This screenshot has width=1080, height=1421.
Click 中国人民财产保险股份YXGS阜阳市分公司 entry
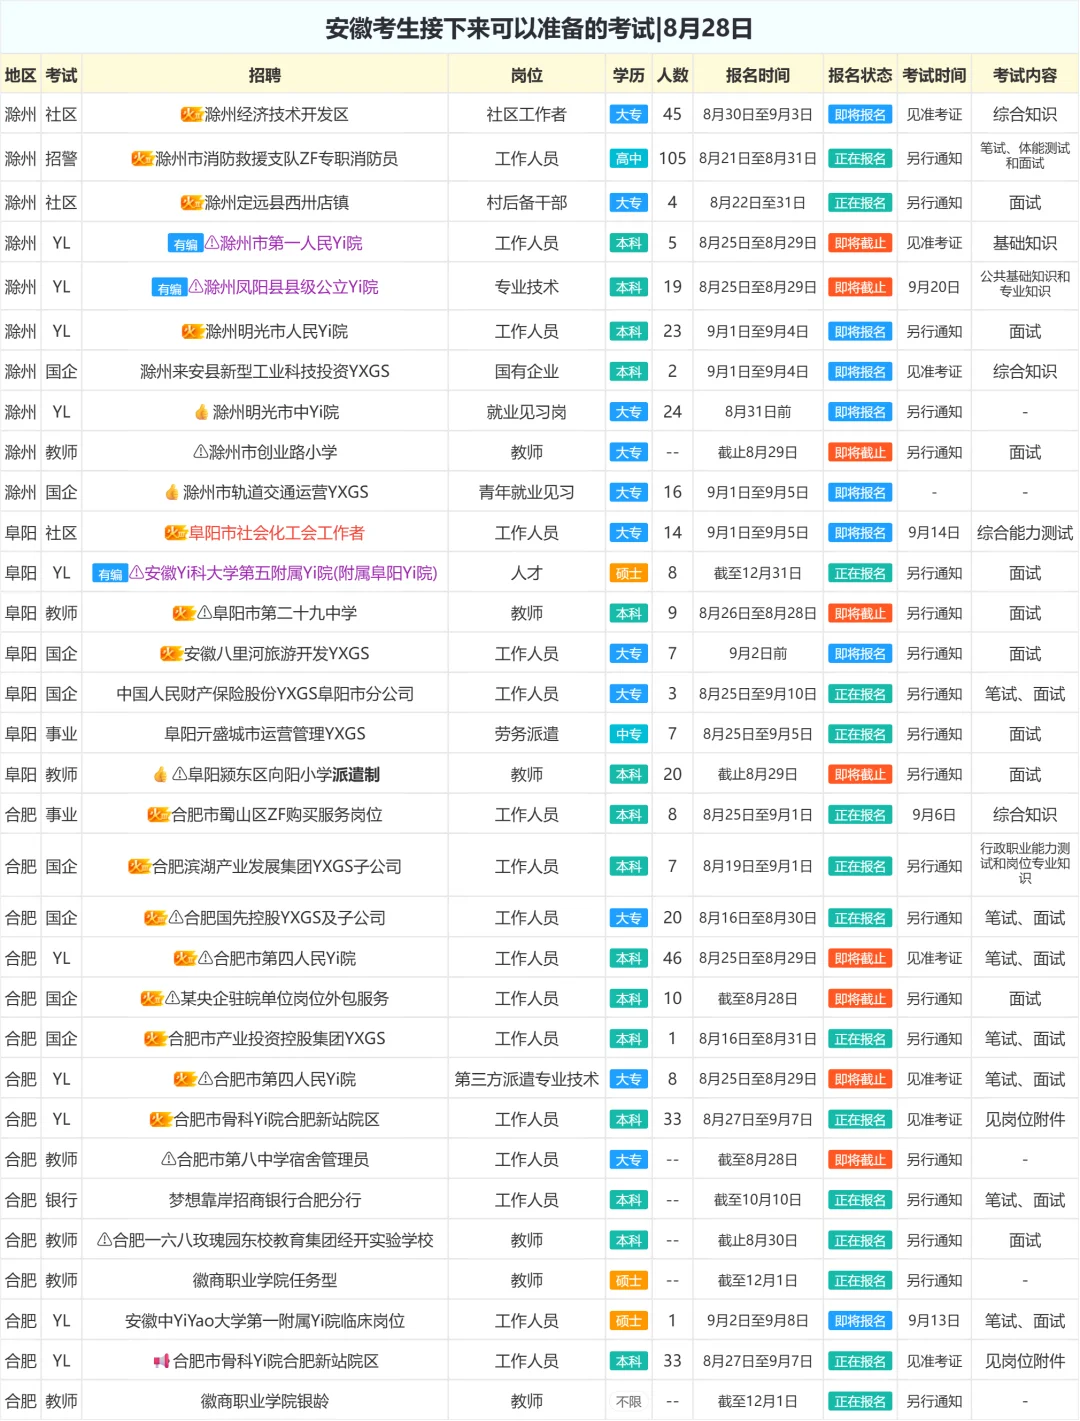click(x=265, y=694)
